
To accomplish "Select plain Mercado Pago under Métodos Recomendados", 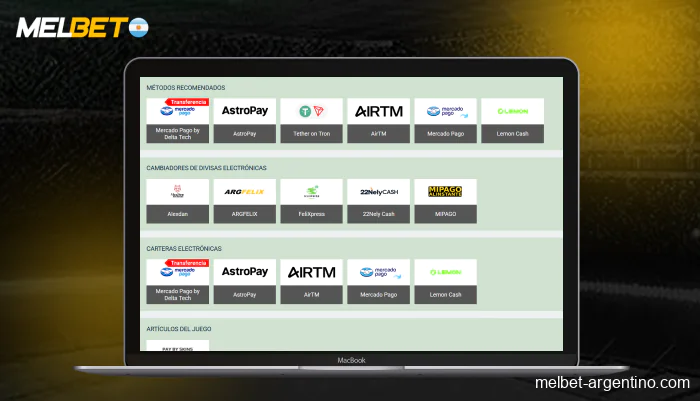I will point(445,120).
